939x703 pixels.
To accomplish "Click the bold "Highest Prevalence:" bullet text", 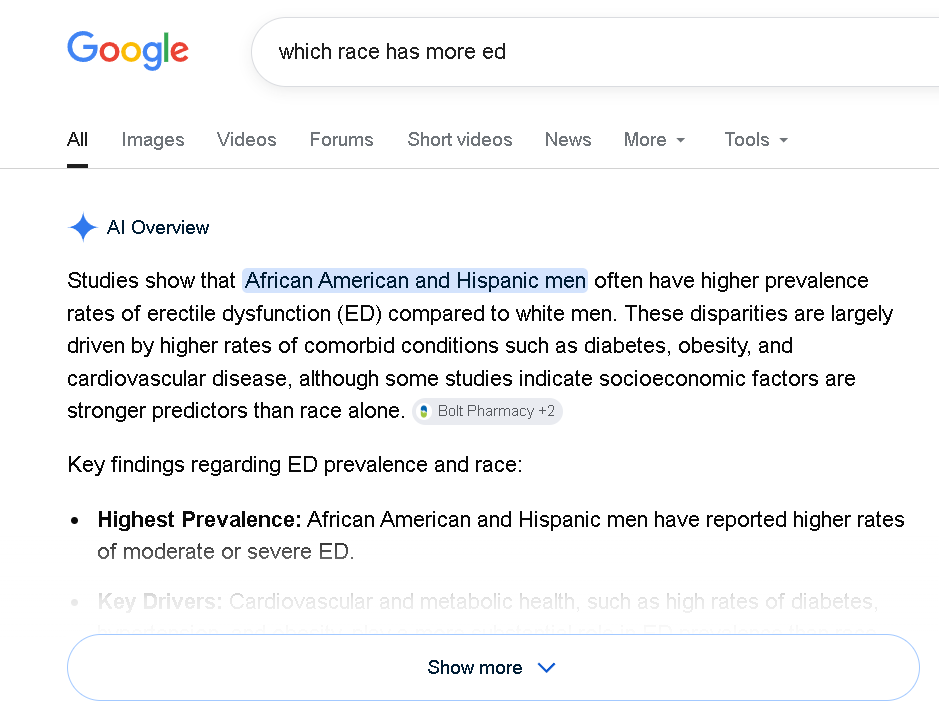I will point(199,520).
